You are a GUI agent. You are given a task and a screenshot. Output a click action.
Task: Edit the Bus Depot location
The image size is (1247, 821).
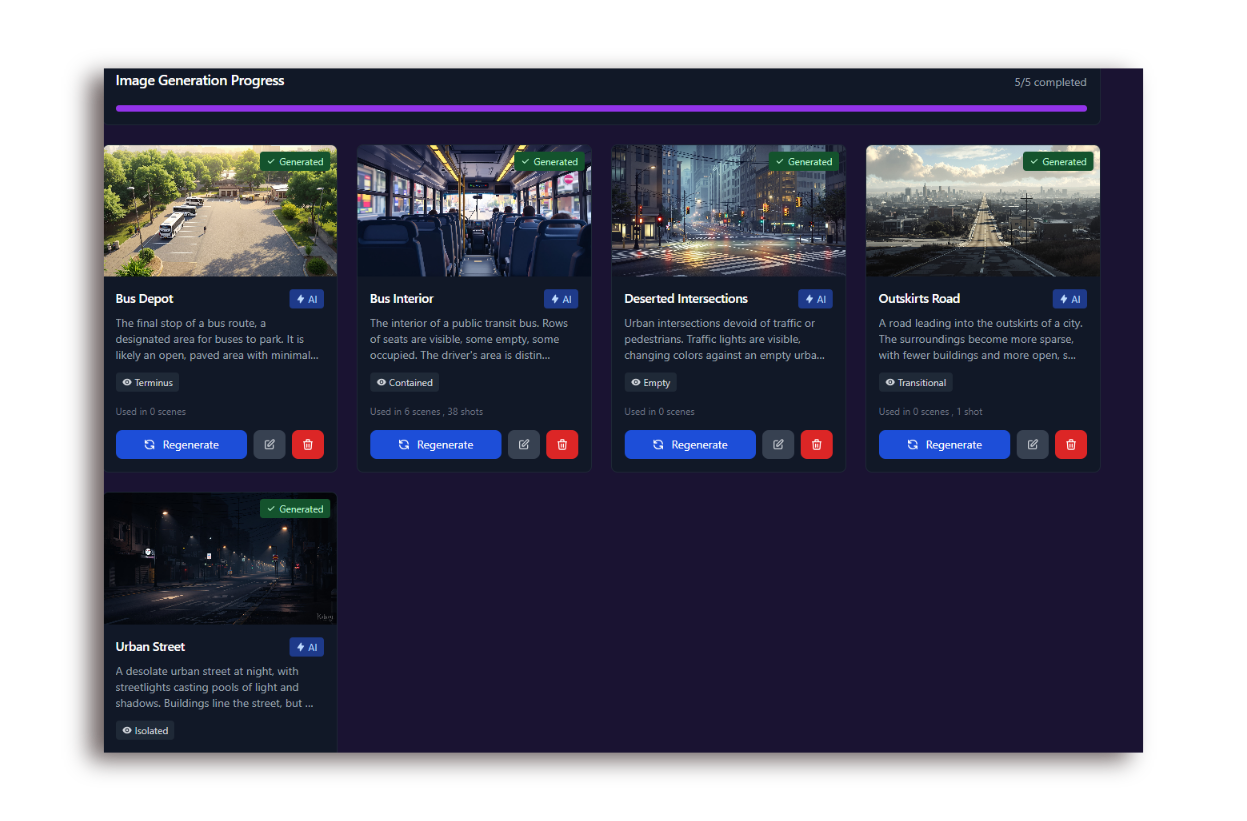click(x=269, y=445)
